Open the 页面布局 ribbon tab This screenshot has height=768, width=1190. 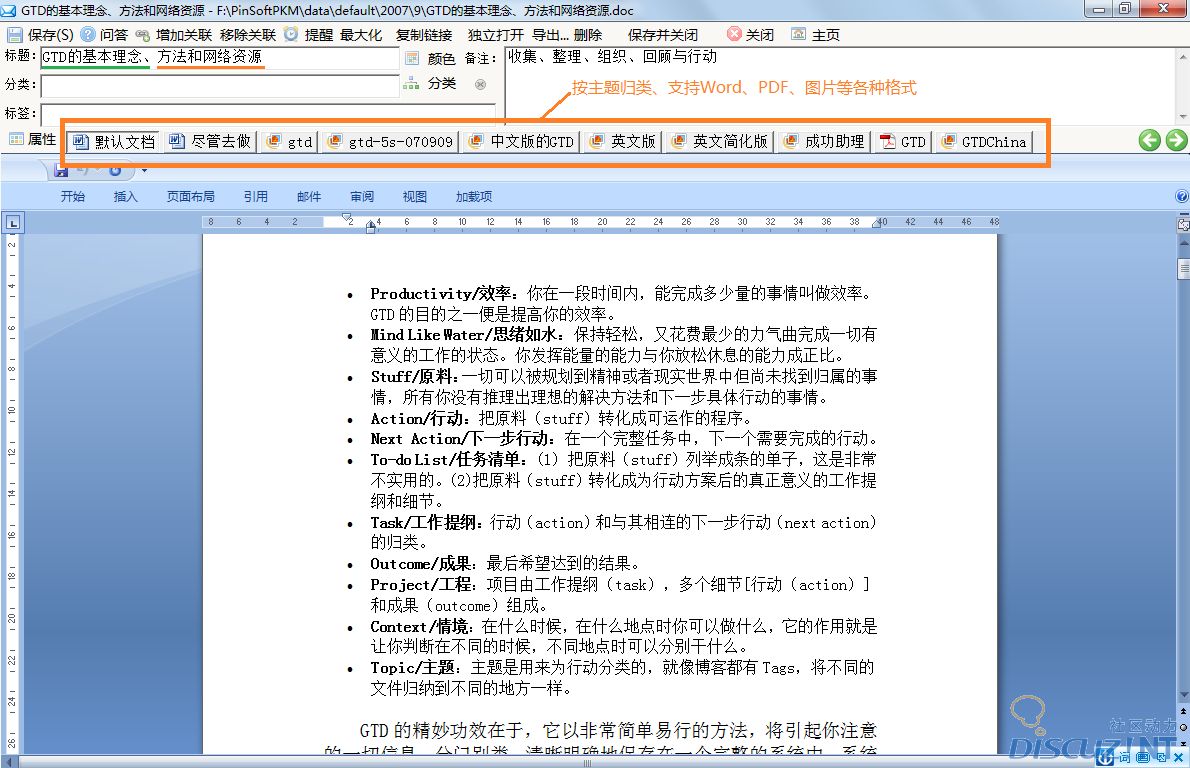coord(190,197)
